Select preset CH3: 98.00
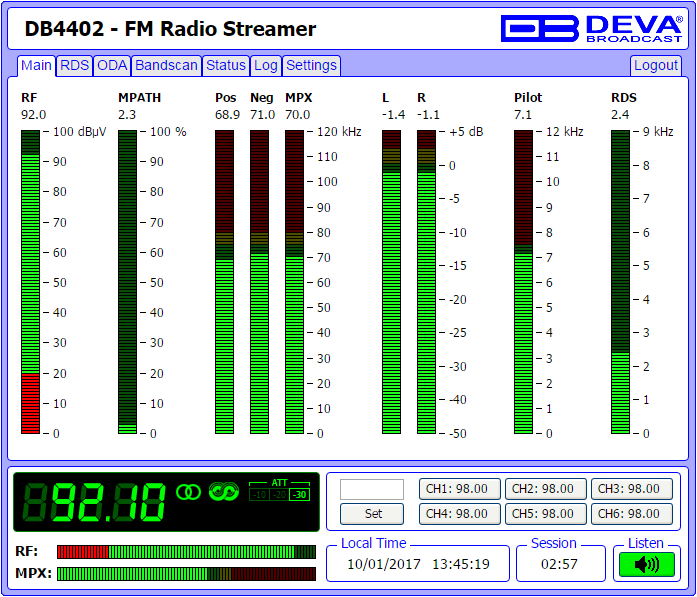The height and width of the screenshot is (597, 697). click(x=632, y=489)
